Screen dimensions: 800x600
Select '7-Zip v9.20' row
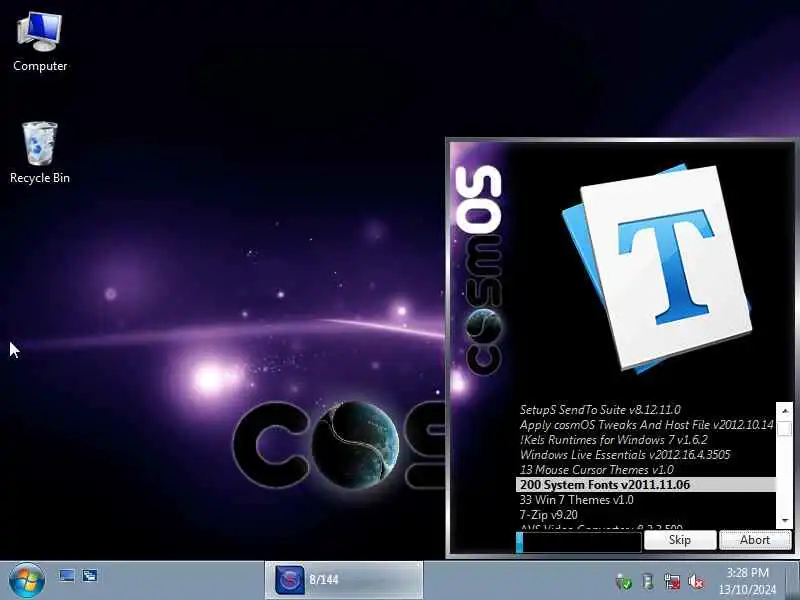pyautogui.click(x=645, y=514)
